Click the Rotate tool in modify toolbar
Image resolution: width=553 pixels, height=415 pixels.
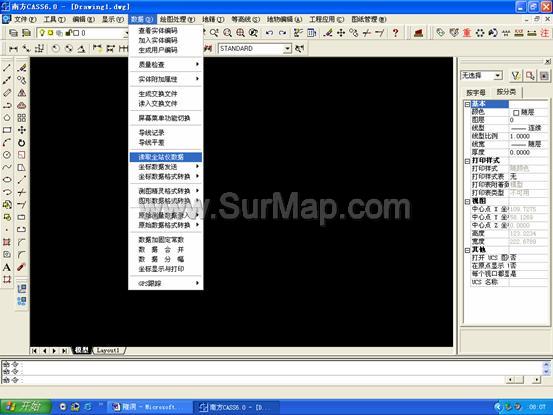click(x=22, y=142)
